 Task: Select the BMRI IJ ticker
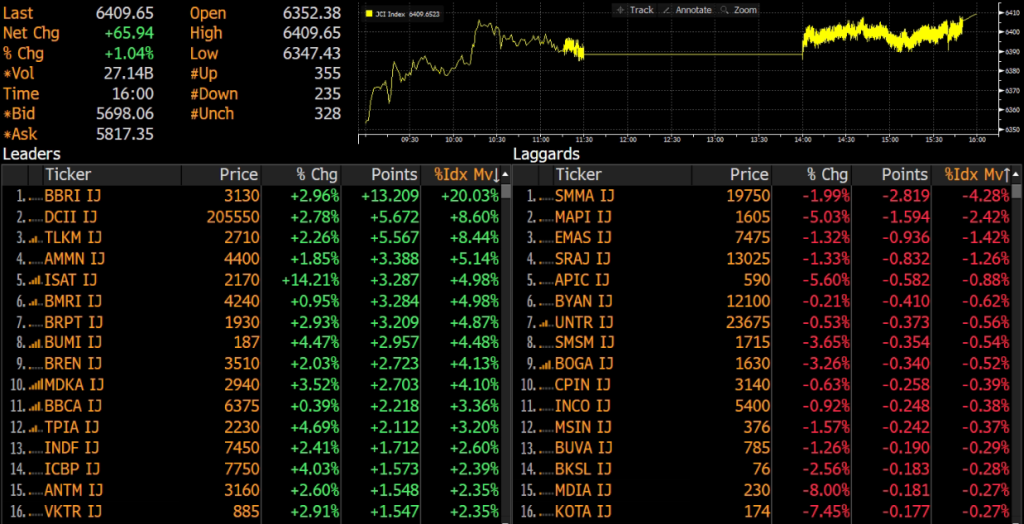pos(73,301)
